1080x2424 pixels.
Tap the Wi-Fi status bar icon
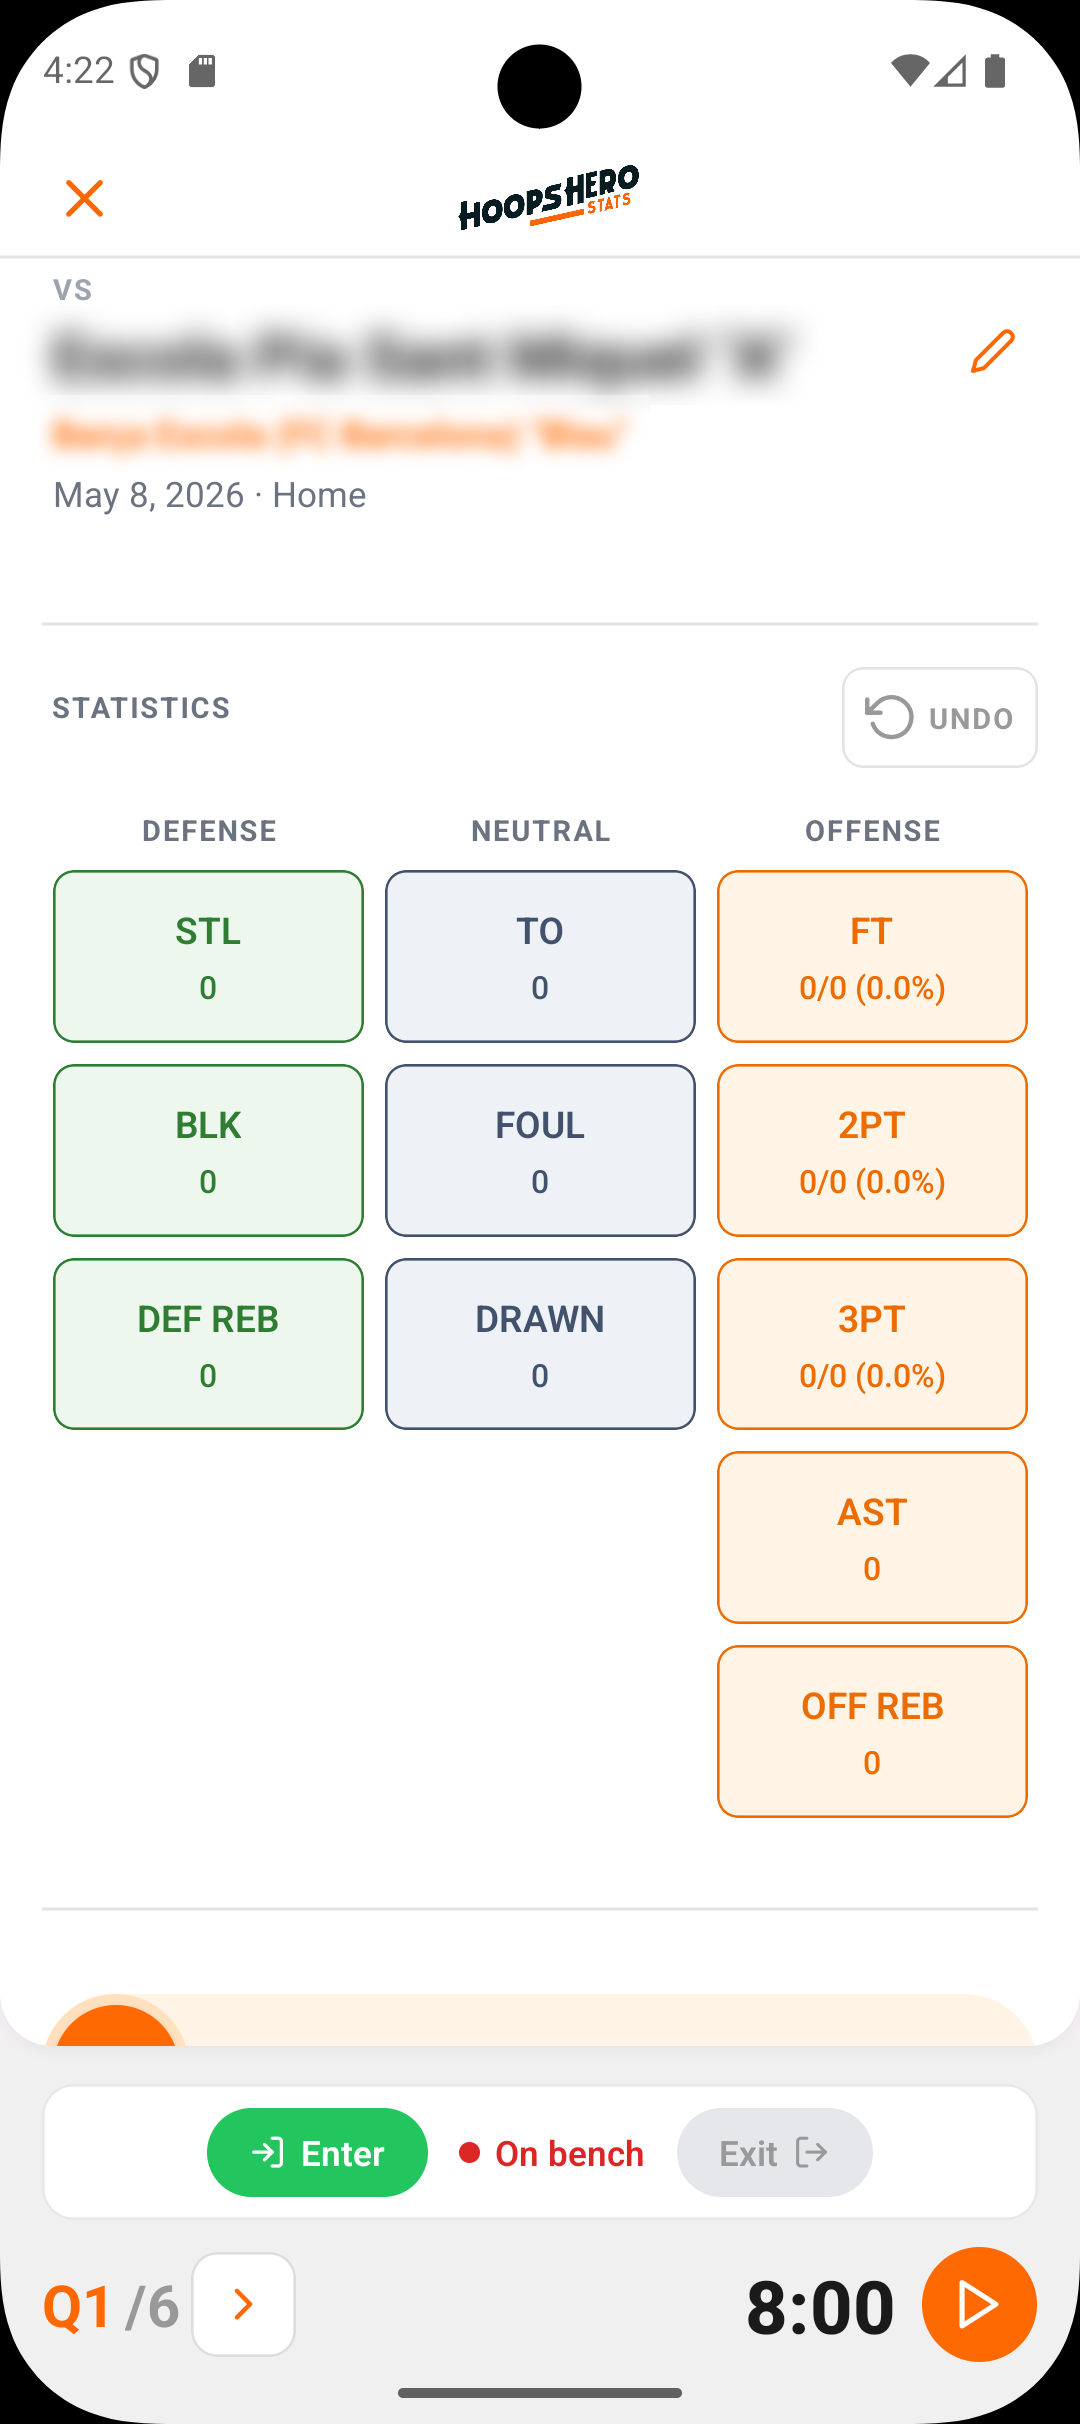909,71
